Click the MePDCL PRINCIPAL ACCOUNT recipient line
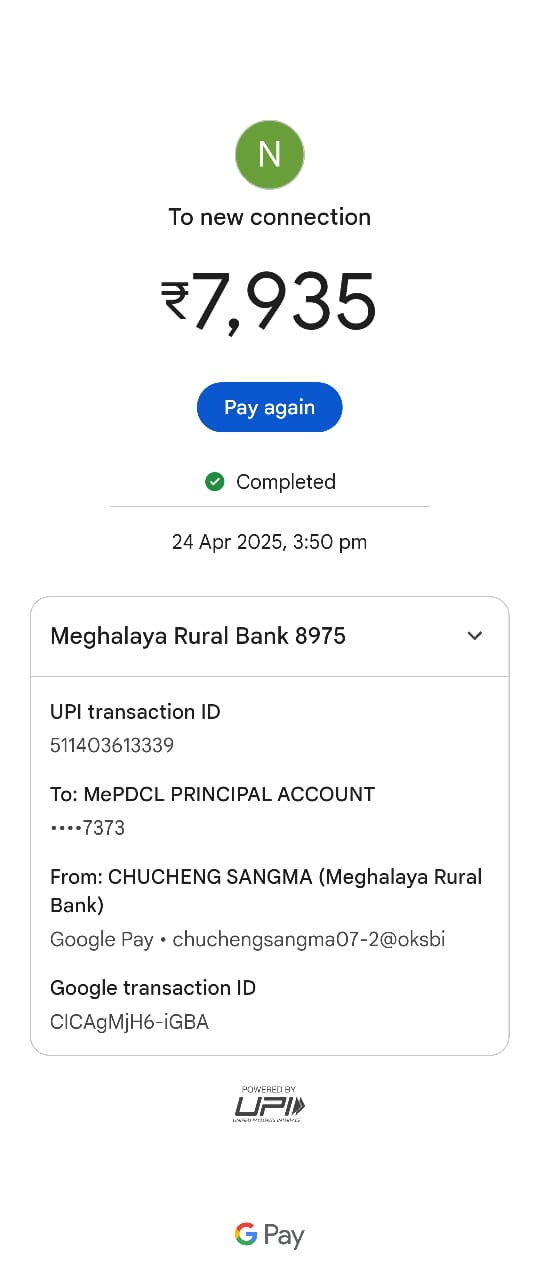Image resolution: width=540 pixels, height=1271 pixels. [x=212, y=794]
